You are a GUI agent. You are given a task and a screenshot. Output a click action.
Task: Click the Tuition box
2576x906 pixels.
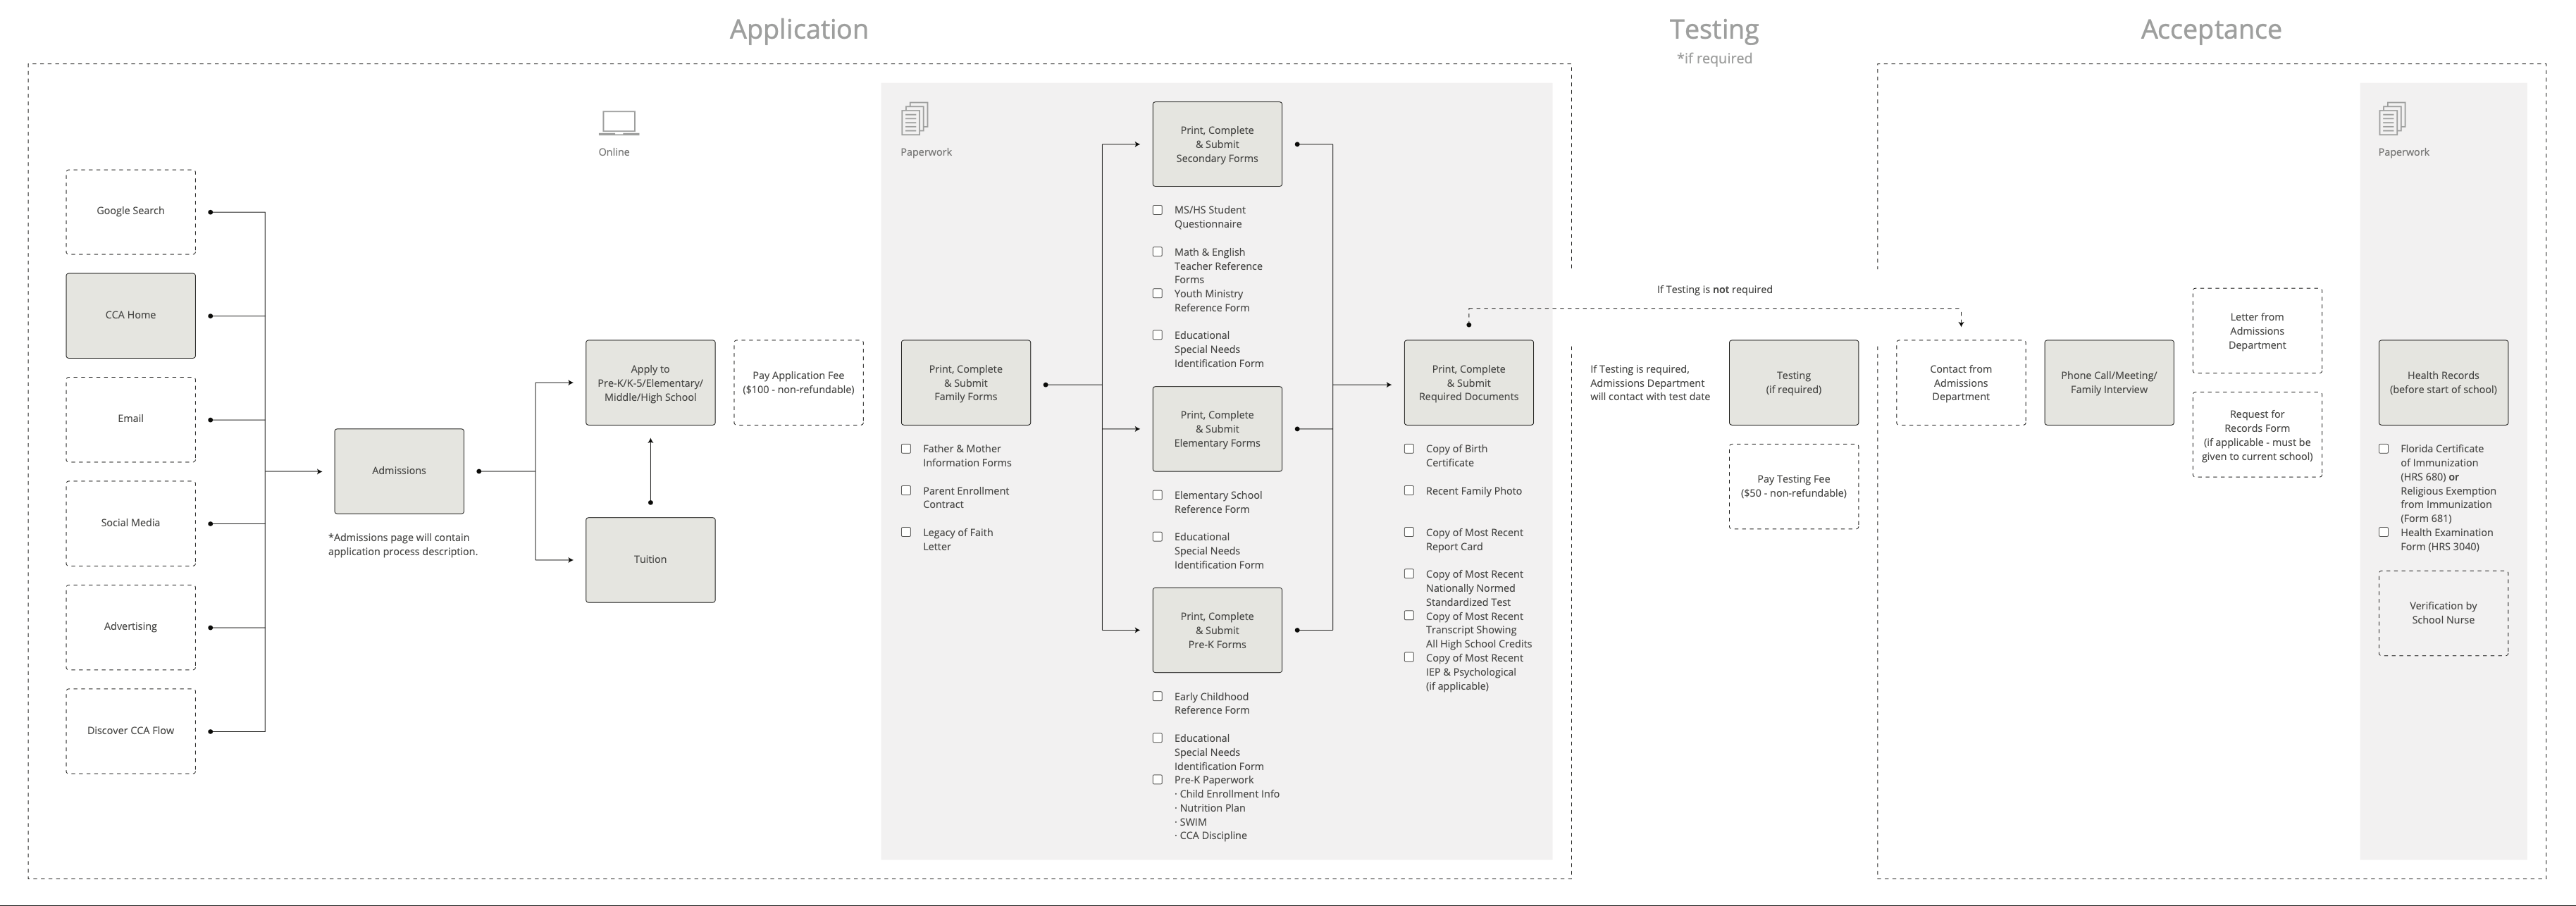click(650, 560)
